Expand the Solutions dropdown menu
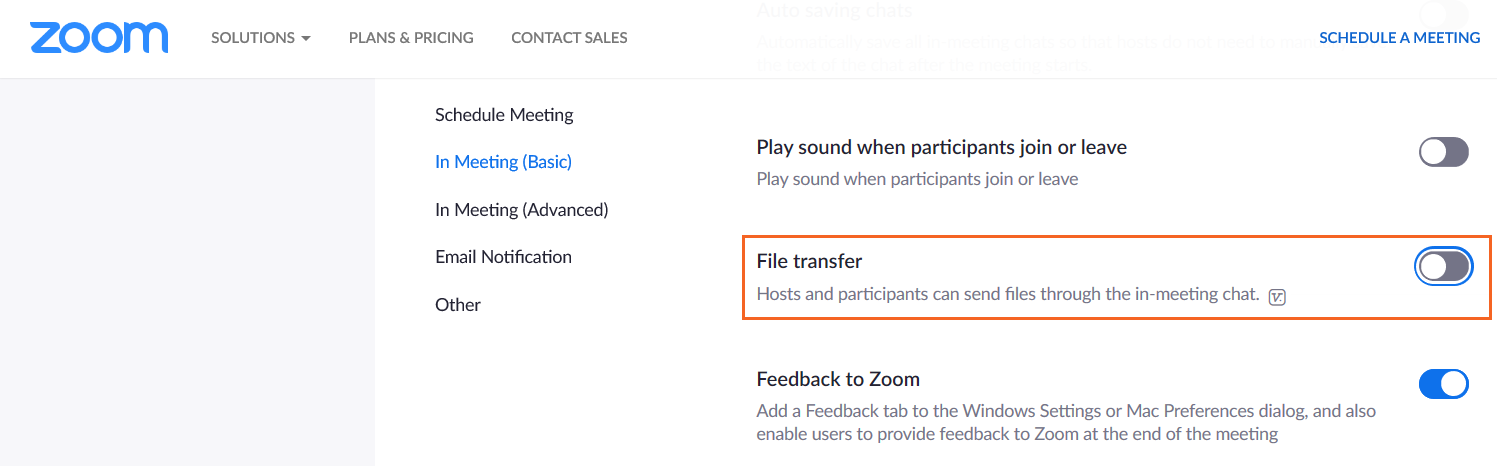The height and width of the screenshot is (466, 1497). tap(261, 38)
